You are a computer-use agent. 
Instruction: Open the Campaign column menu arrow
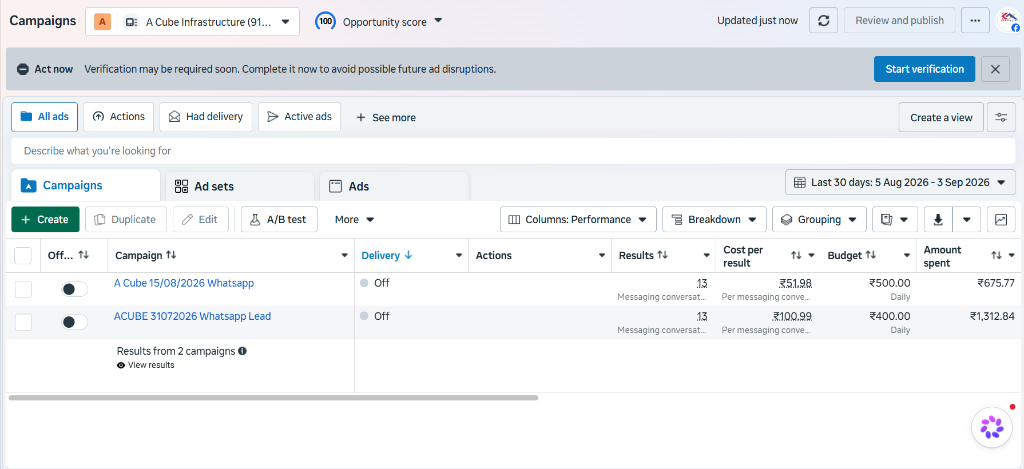344,255
